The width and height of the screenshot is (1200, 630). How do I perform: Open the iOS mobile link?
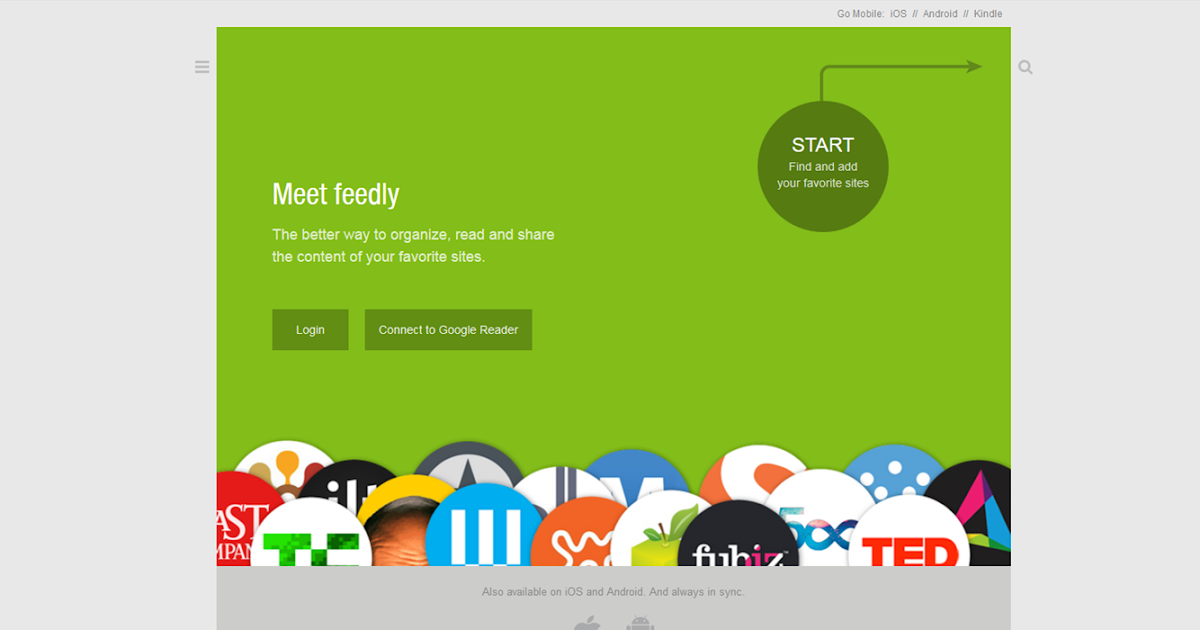(x=897, y=14)
